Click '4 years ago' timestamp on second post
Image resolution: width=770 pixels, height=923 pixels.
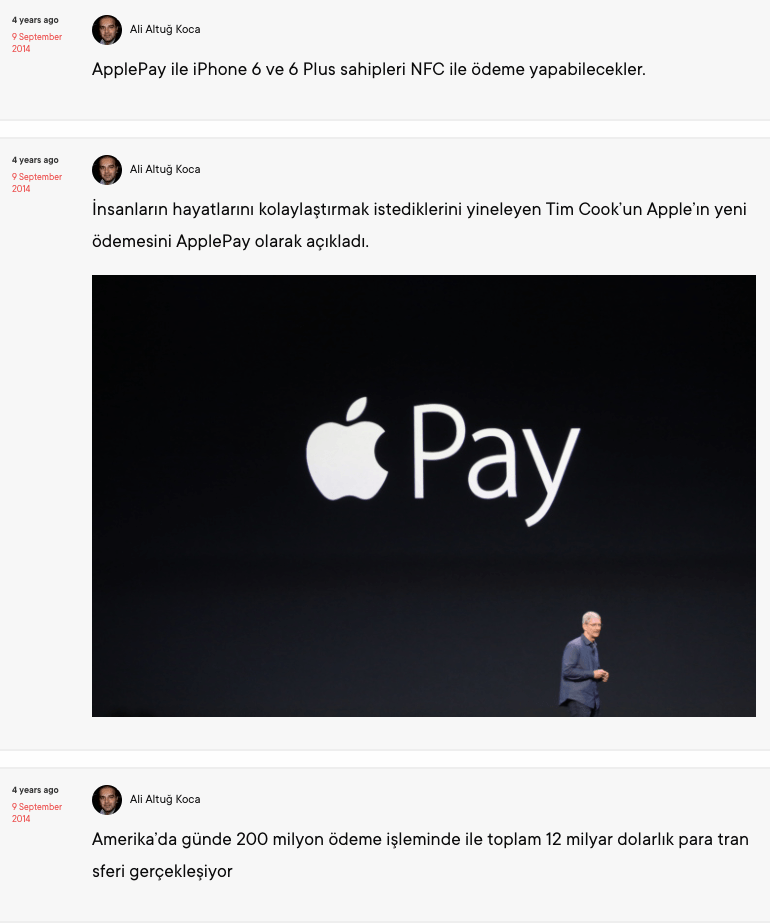(35, 160)
